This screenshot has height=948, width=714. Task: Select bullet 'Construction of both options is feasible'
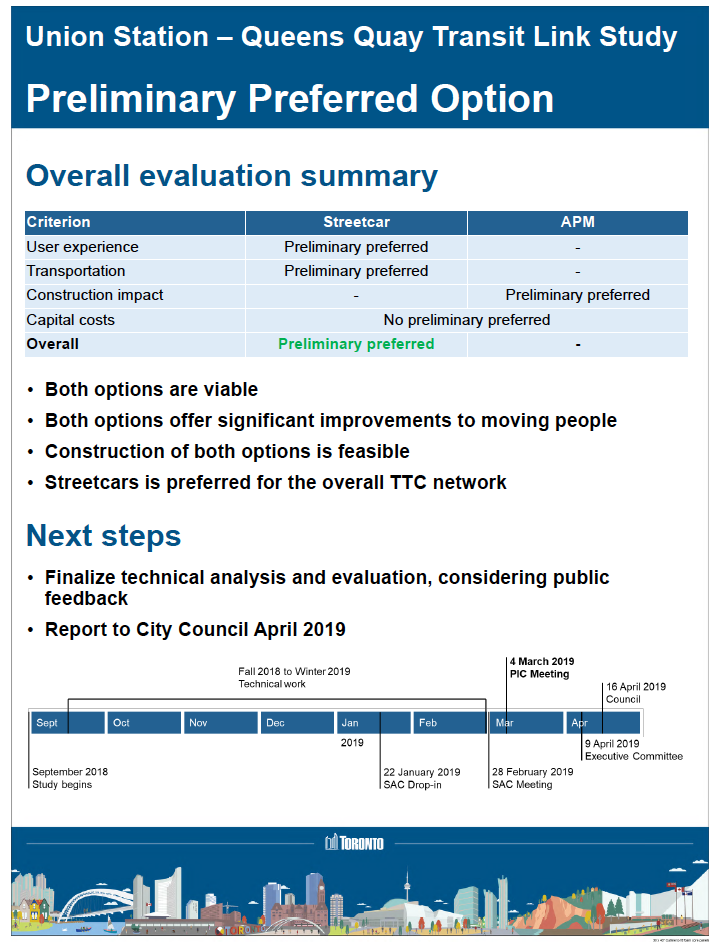pyautogui.click(x=227, y=452)
